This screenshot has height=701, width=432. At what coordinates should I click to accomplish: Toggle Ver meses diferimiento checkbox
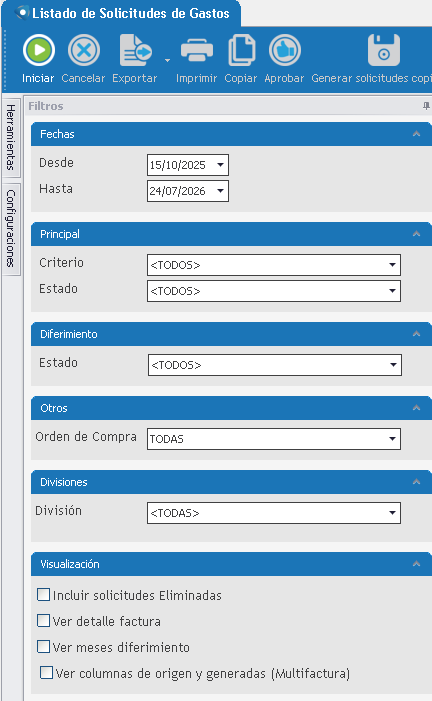(43, 647)
